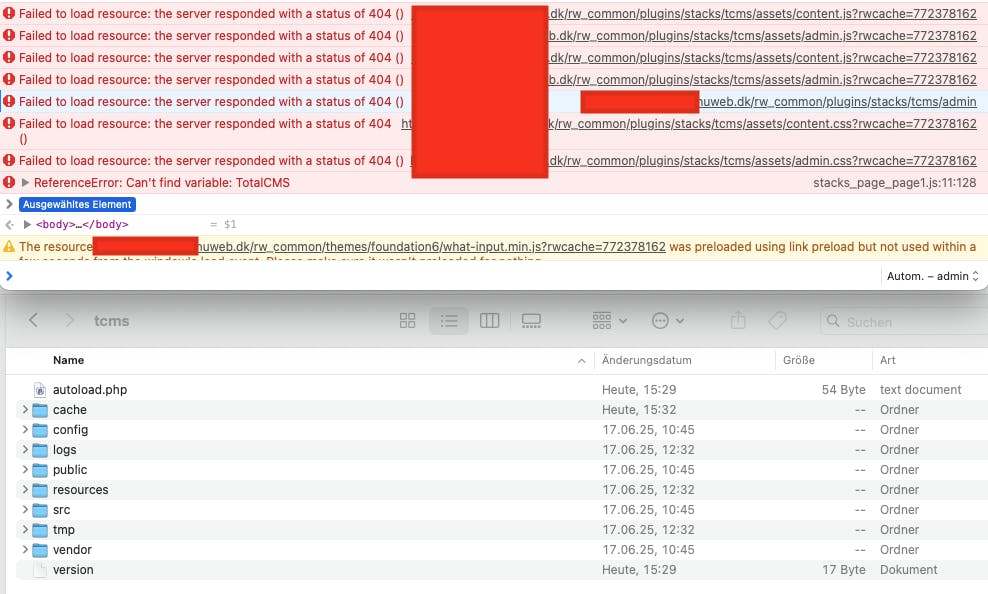Click the Finder search field 'Suchen'
Viewport: 988px width, 594px height.
[907, 322]
